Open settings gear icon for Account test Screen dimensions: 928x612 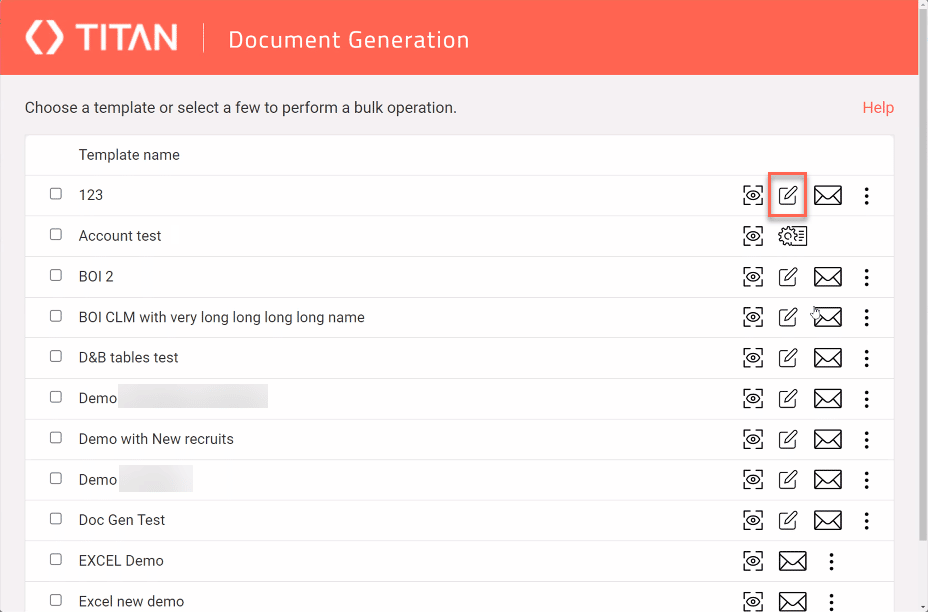point(792,236)
